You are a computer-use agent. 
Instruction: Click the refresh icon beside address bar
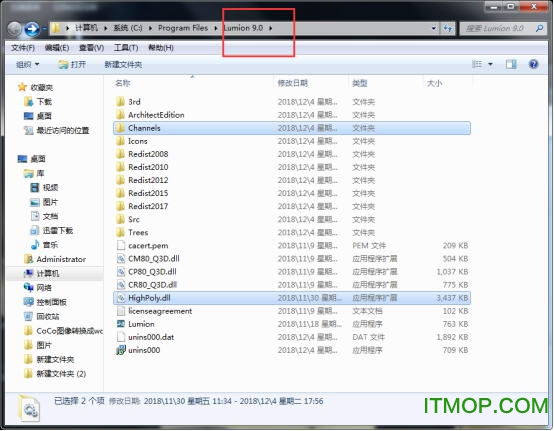[x=448, y=28]
